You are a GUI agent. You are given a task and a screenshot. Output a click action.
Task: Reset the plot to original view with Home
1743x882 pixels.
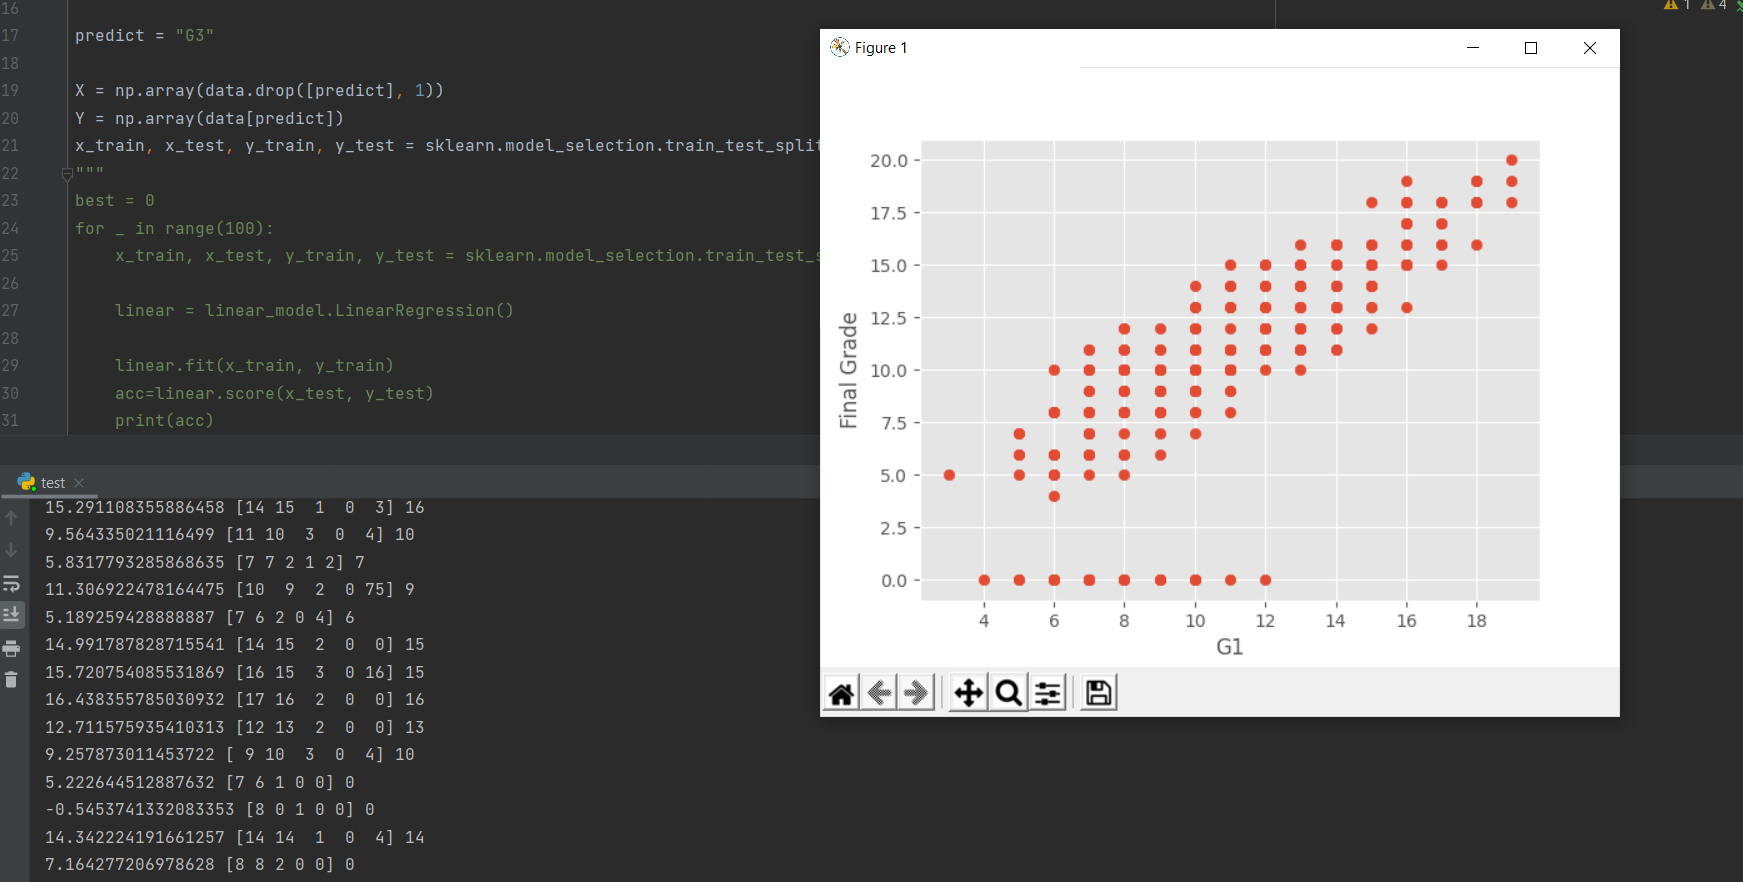coord(841,693)
